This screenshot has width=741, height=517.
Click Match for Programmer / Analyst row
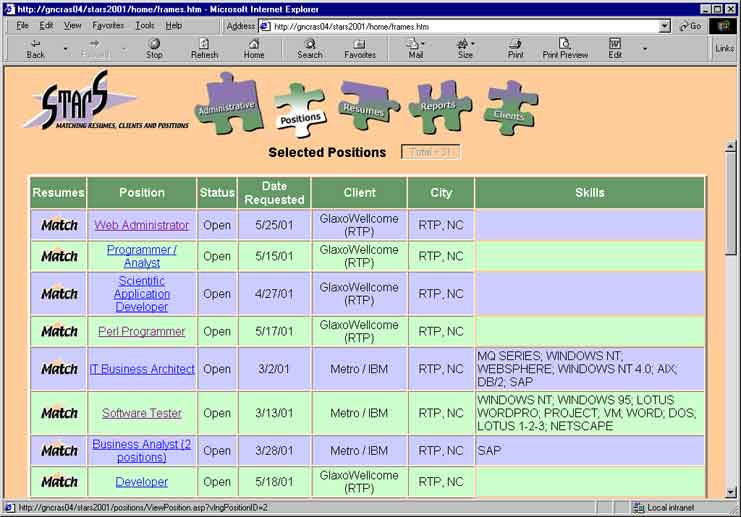59,256
